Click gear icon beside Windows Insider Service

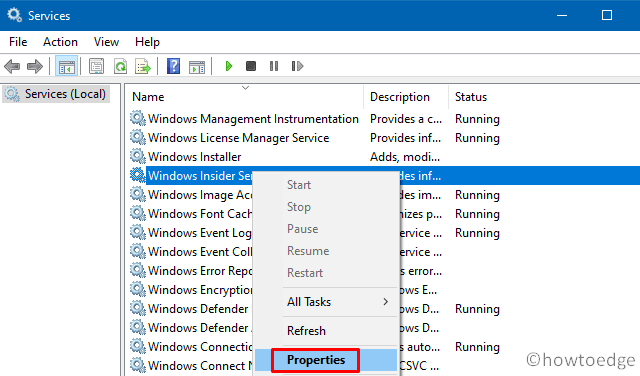click(138, 176)
